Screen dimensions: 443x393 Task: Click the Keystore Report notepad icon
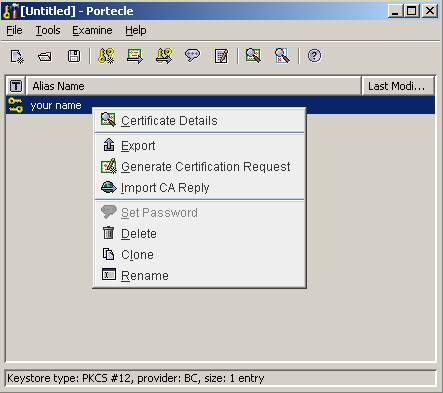tap(222, 56)
